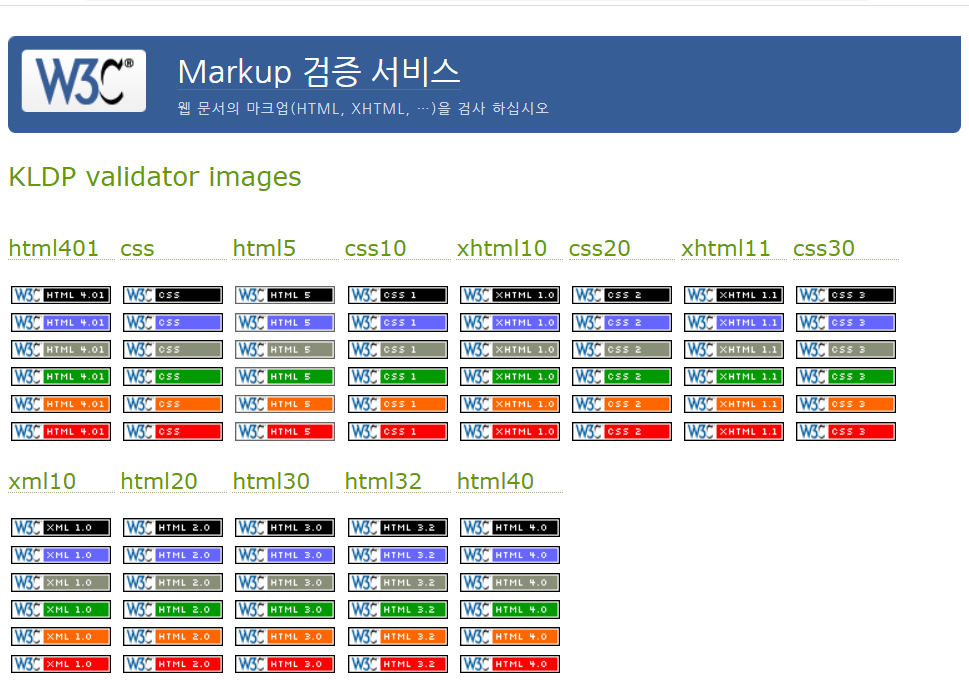Click the blue CSS 1 badge
The height and width of the screenshot is (694, 969).
[397, 323]
